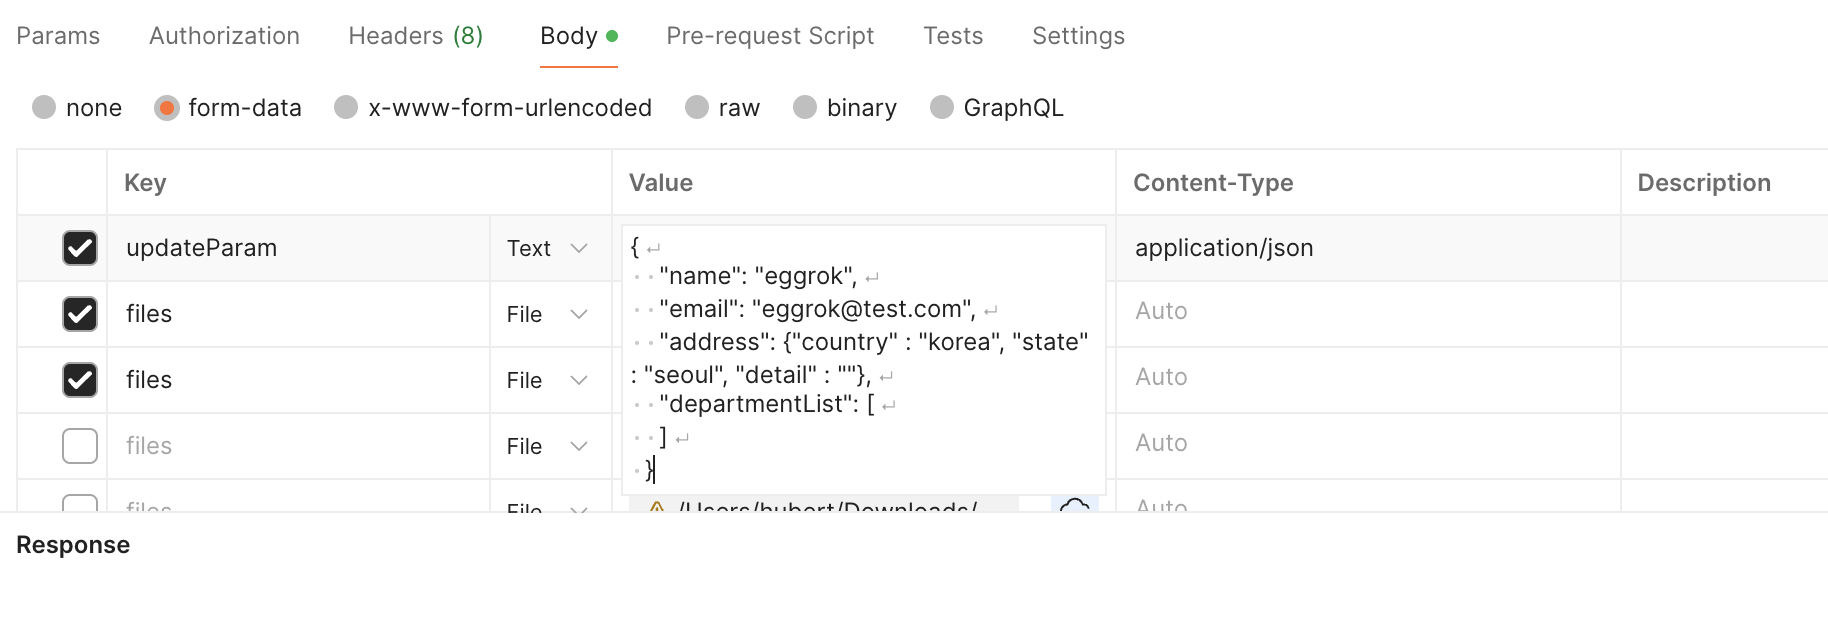1828x644 pixels.
Task: Enable the third files row checkbox
Action: pos(80,446)
